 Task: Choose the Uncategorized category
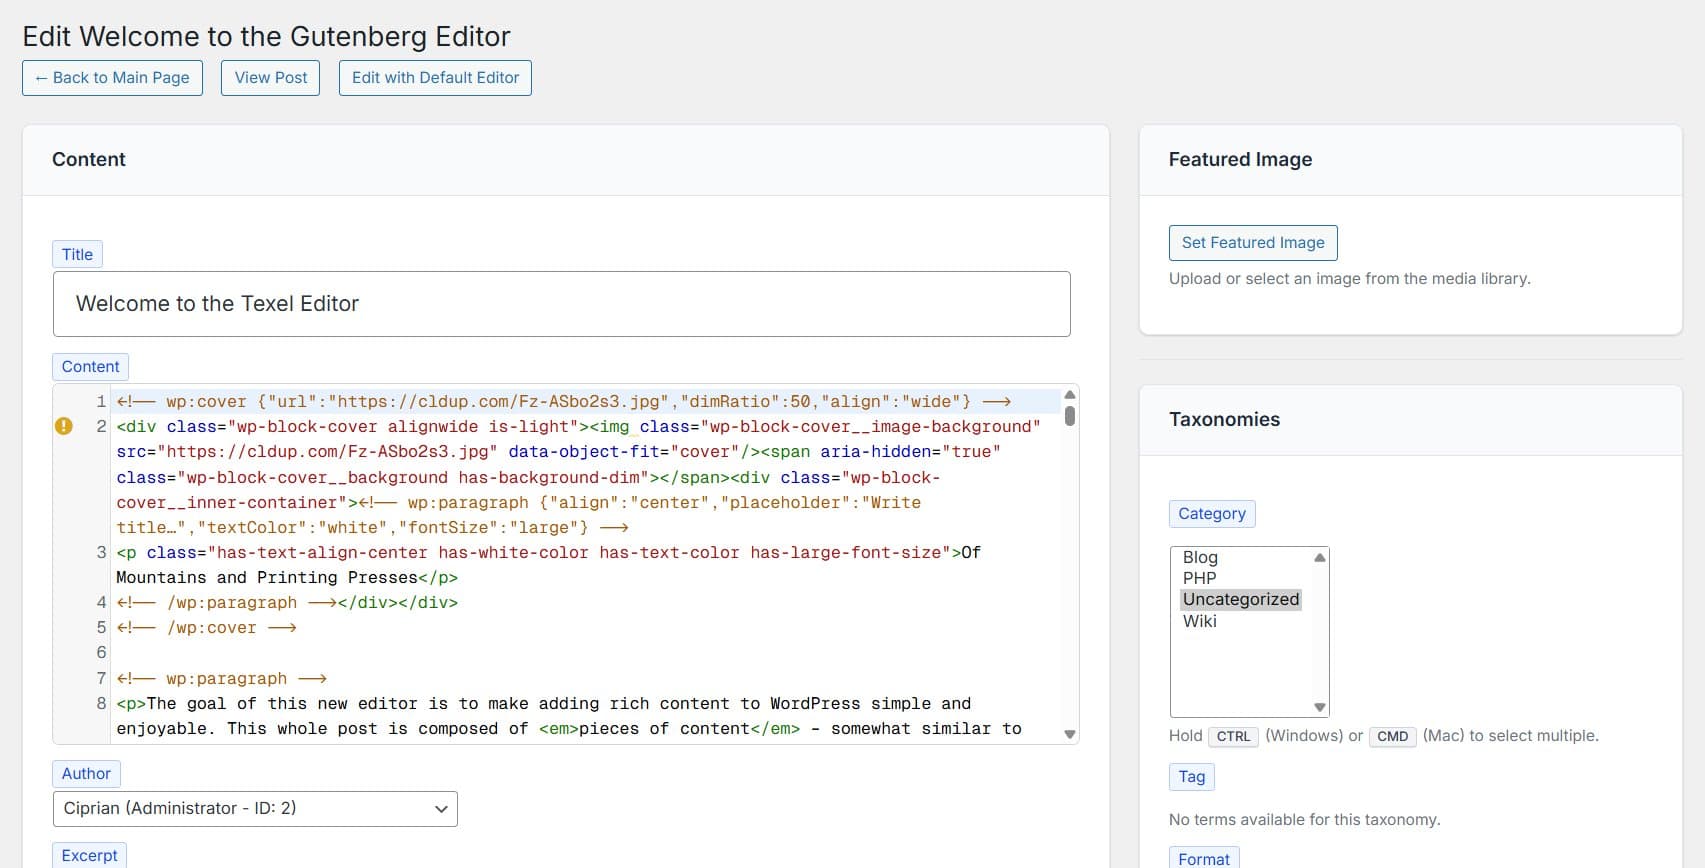click(1240, 599)
